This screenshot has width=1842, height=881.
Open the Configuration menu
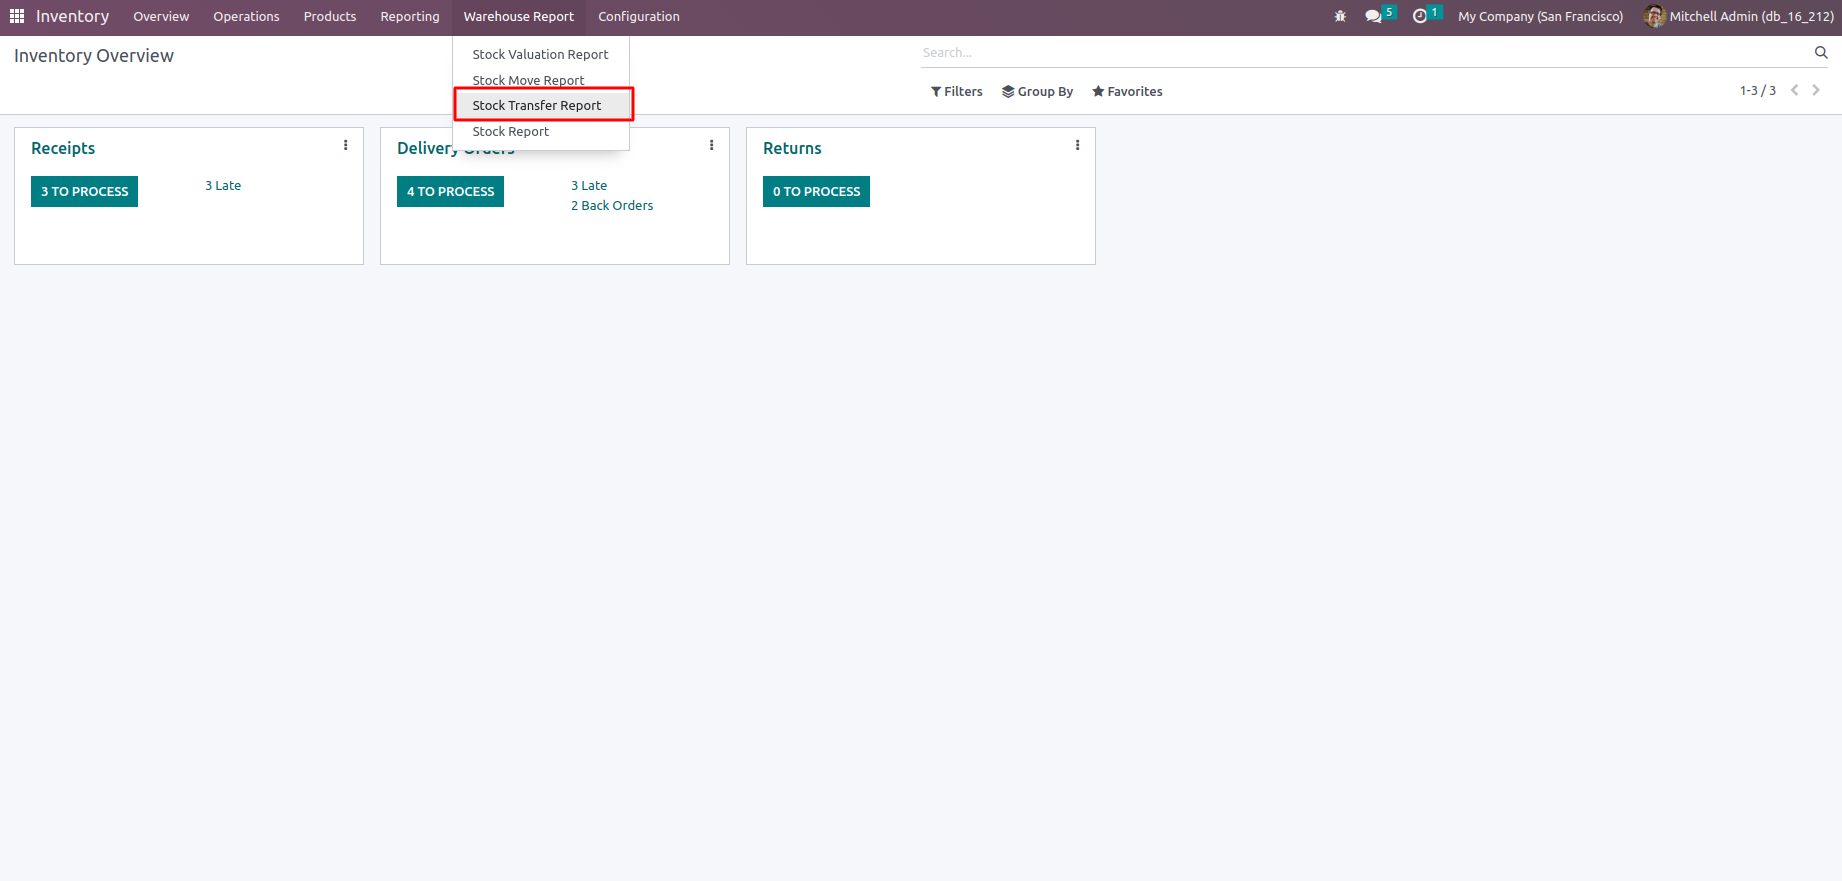pos(638,16)
